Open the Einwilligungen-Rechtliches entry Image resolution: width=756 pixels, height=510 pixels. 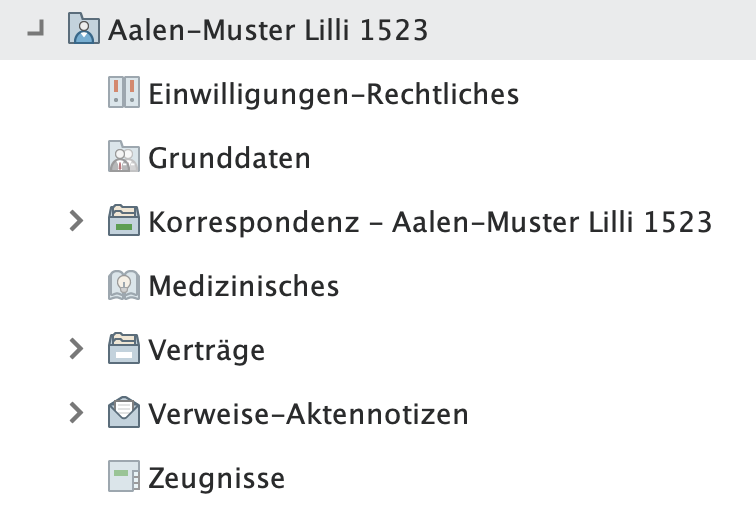[333, 94]
